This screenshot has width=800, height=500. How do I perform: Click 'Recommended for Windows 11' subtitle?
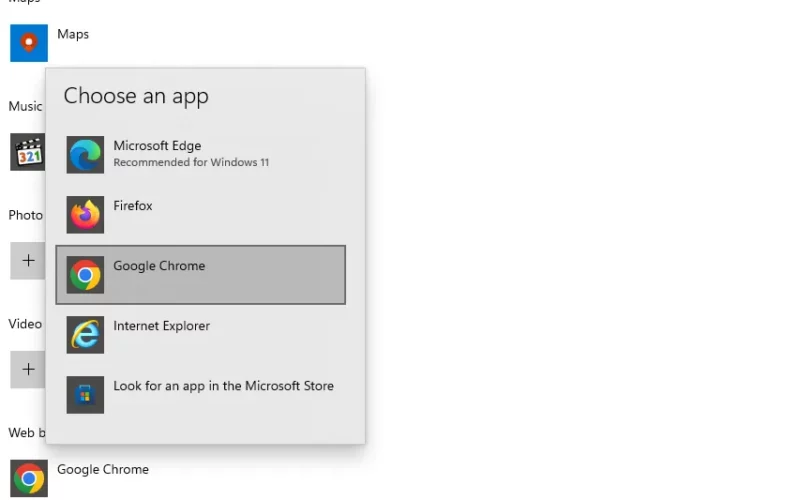pos(191,162)
